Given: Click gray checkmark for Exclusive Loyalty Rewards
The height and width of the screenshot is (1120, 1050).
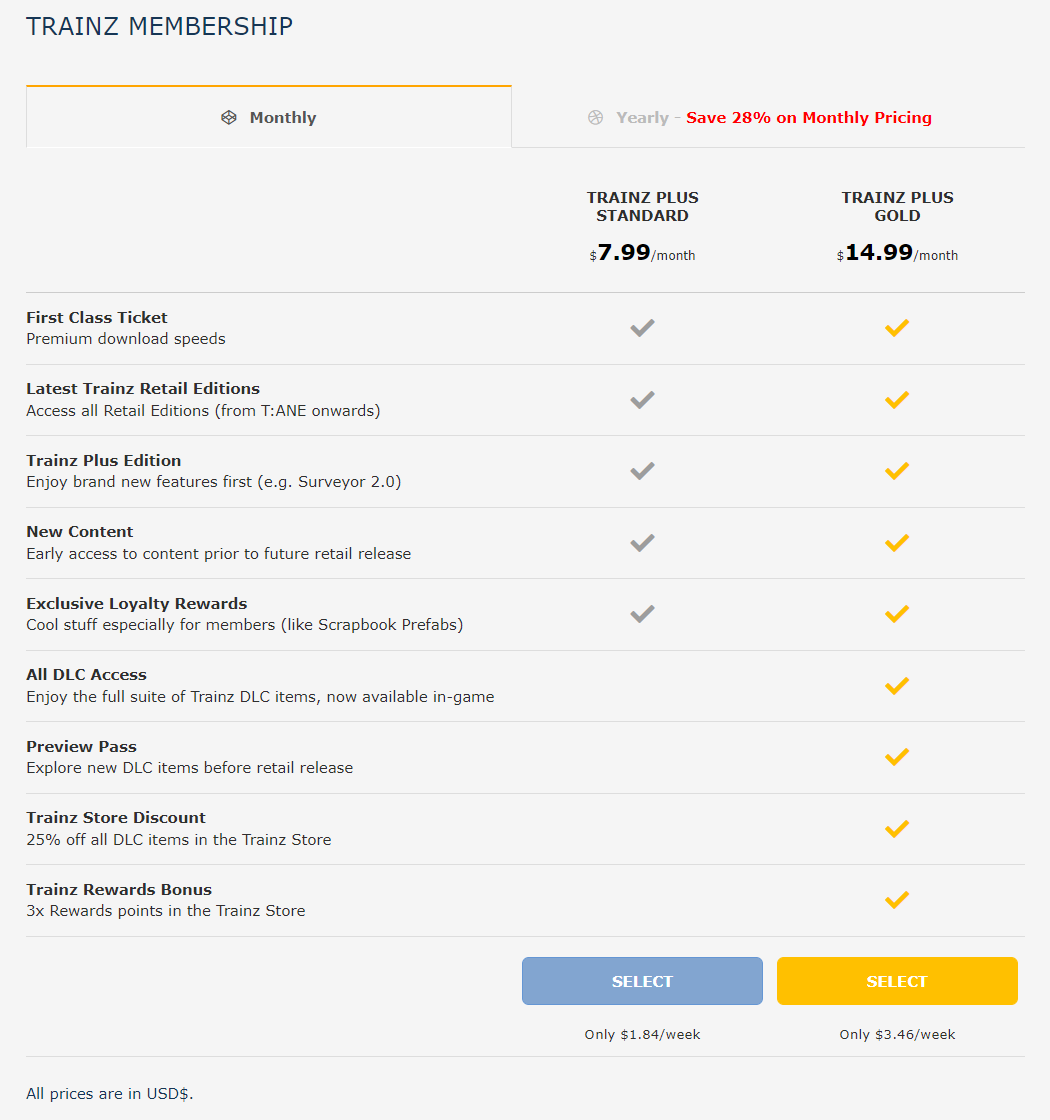Looking at the screenshot, I should (x=642, y=614).
